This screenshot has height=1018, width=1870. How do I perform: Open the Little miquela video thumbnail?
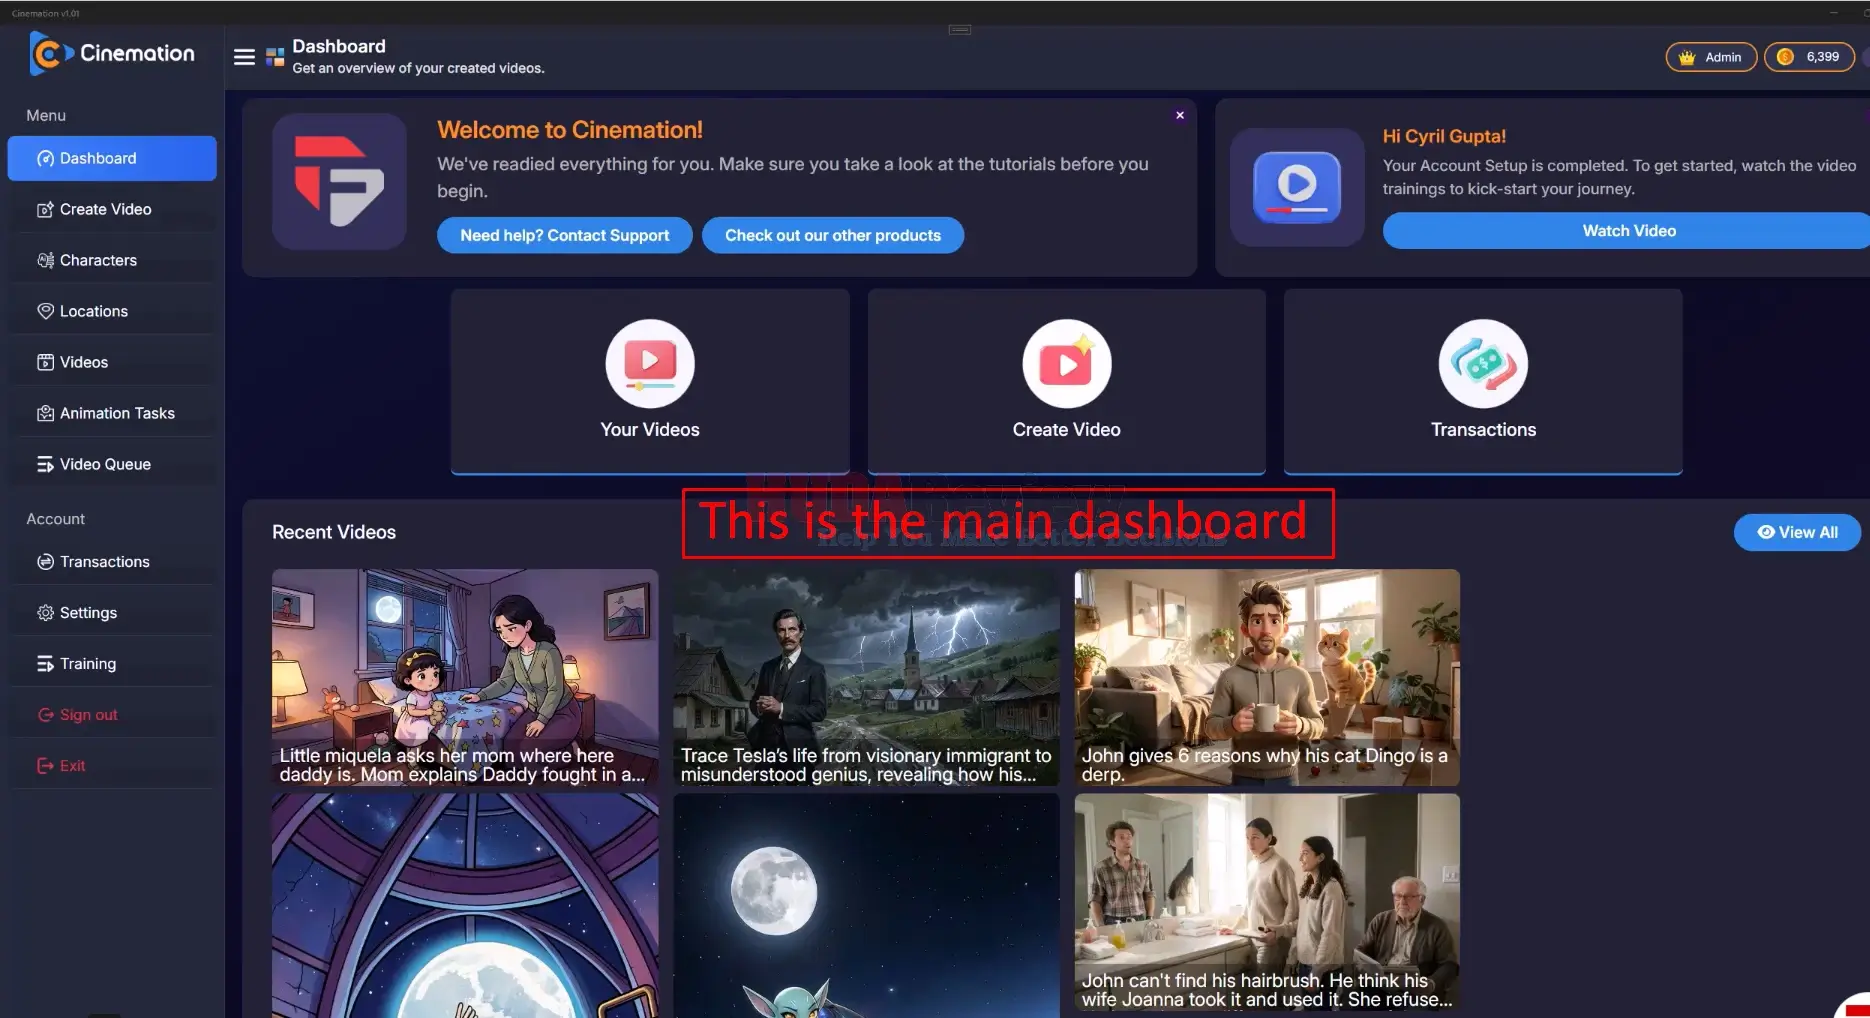[x=465, y=678]
